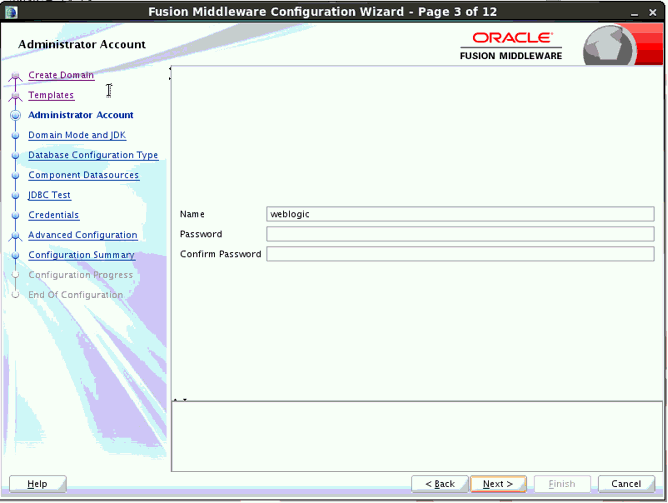Click into the Confirm Password field

tap(460, 254)
